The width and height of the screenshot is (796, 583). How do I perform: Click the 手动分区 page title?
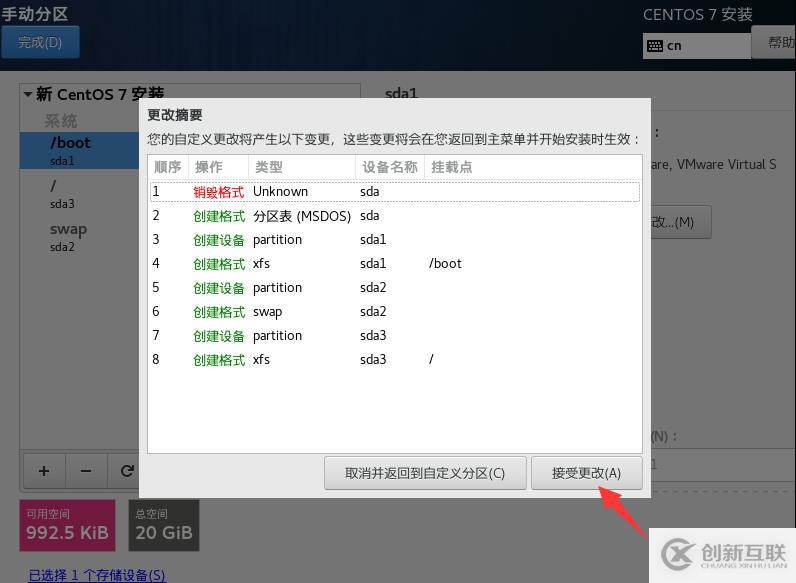[x=35, y=14]
